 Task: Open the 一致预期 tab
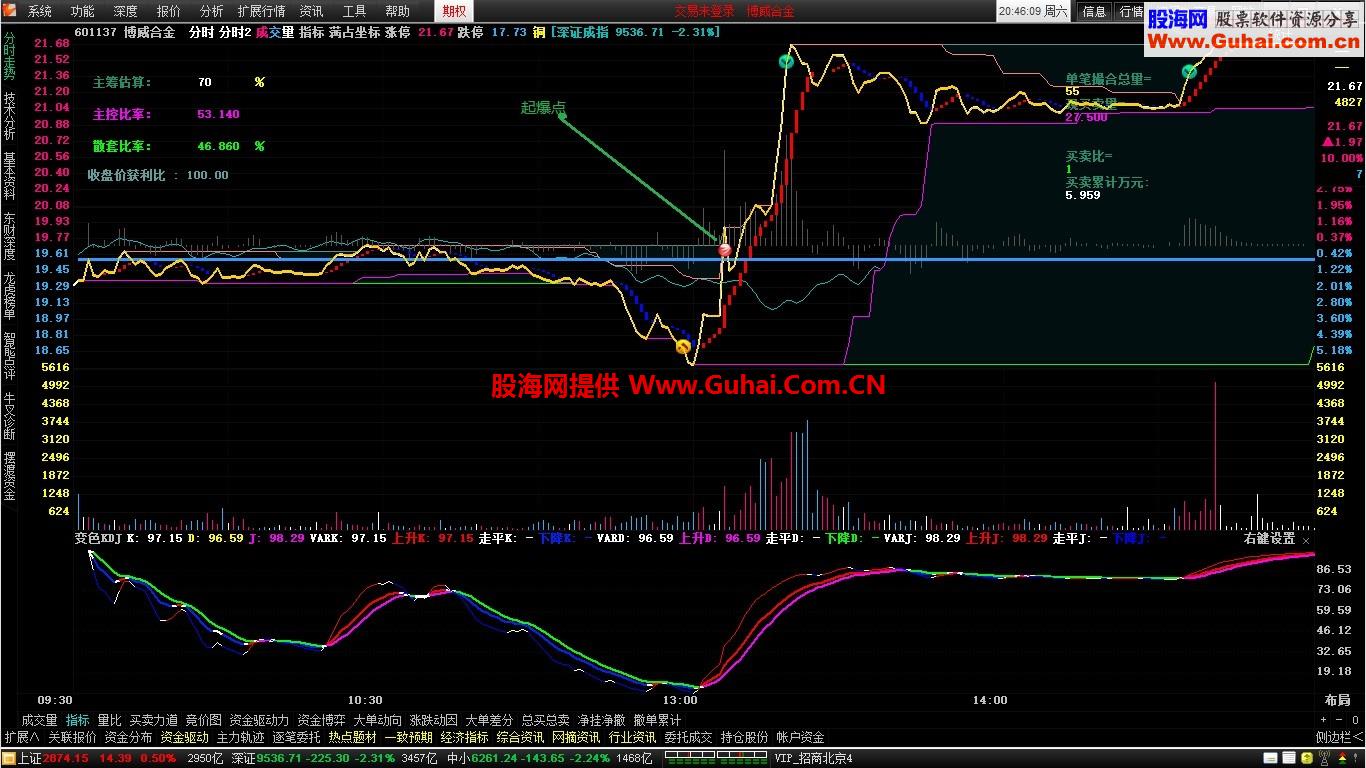coord(408,737)
